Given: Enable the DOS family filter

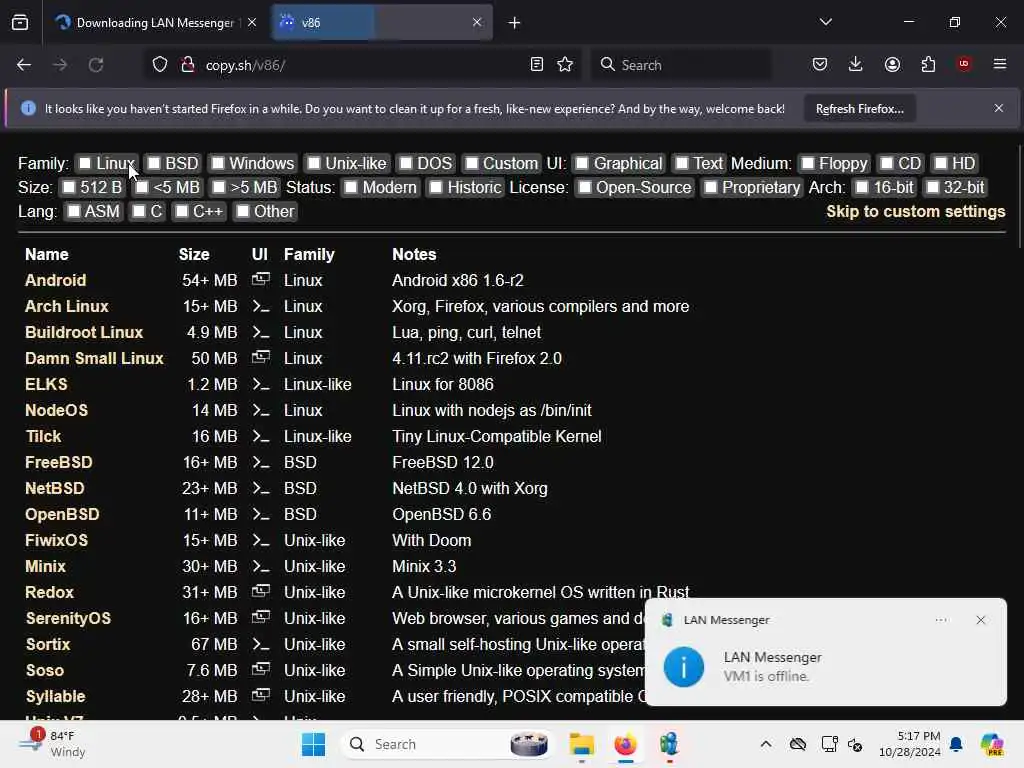Looking at the screenshot, I should (x=406, y=163).
